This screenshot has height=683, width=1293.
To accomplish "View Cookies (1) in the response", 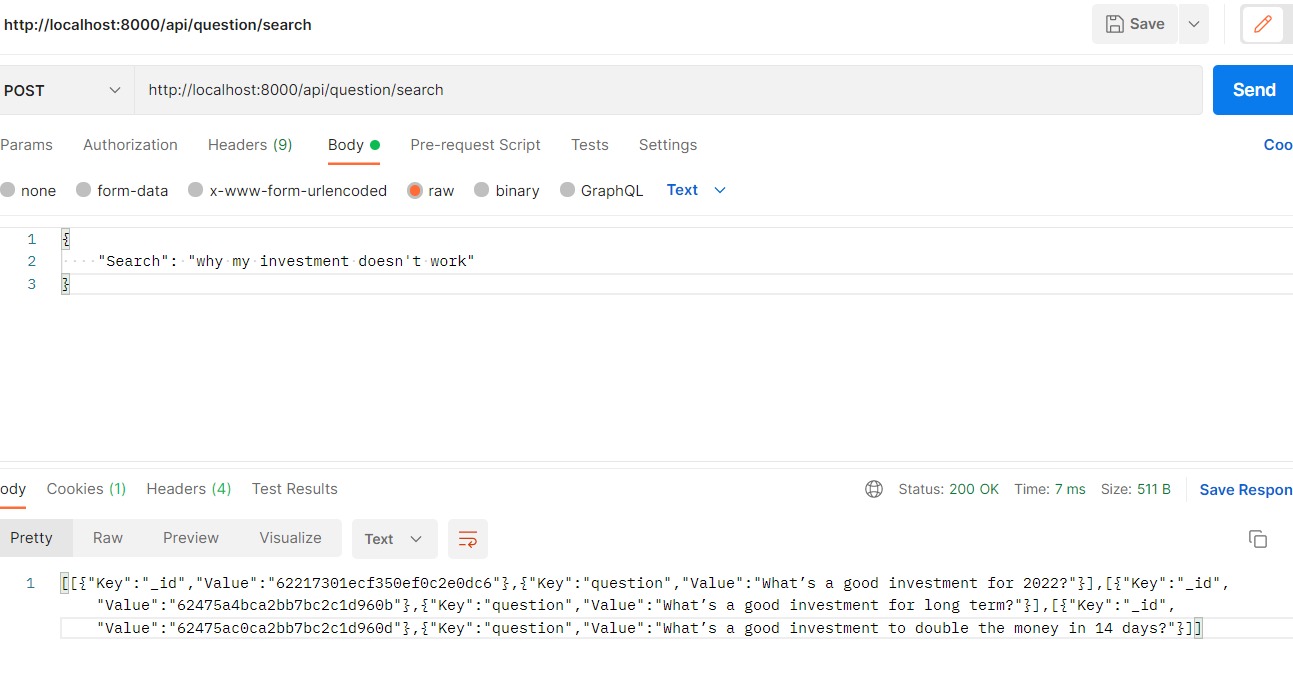I will [x=85, y=489].
